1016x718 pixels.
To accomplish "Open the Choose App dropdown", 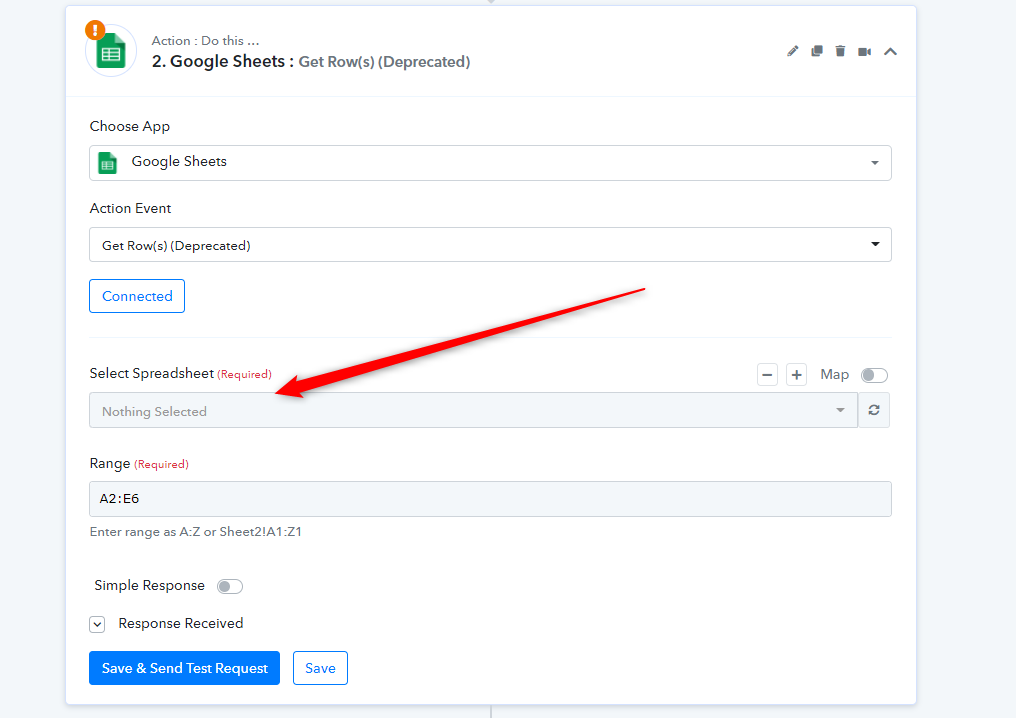I will 490,163.
